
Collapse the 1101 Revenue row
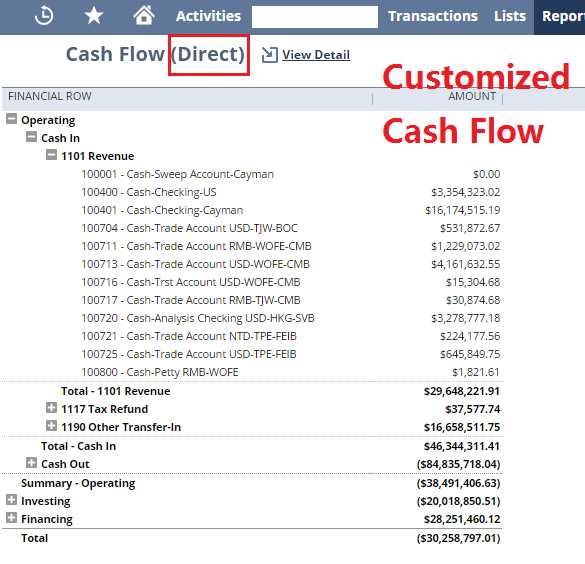point(51,154)
